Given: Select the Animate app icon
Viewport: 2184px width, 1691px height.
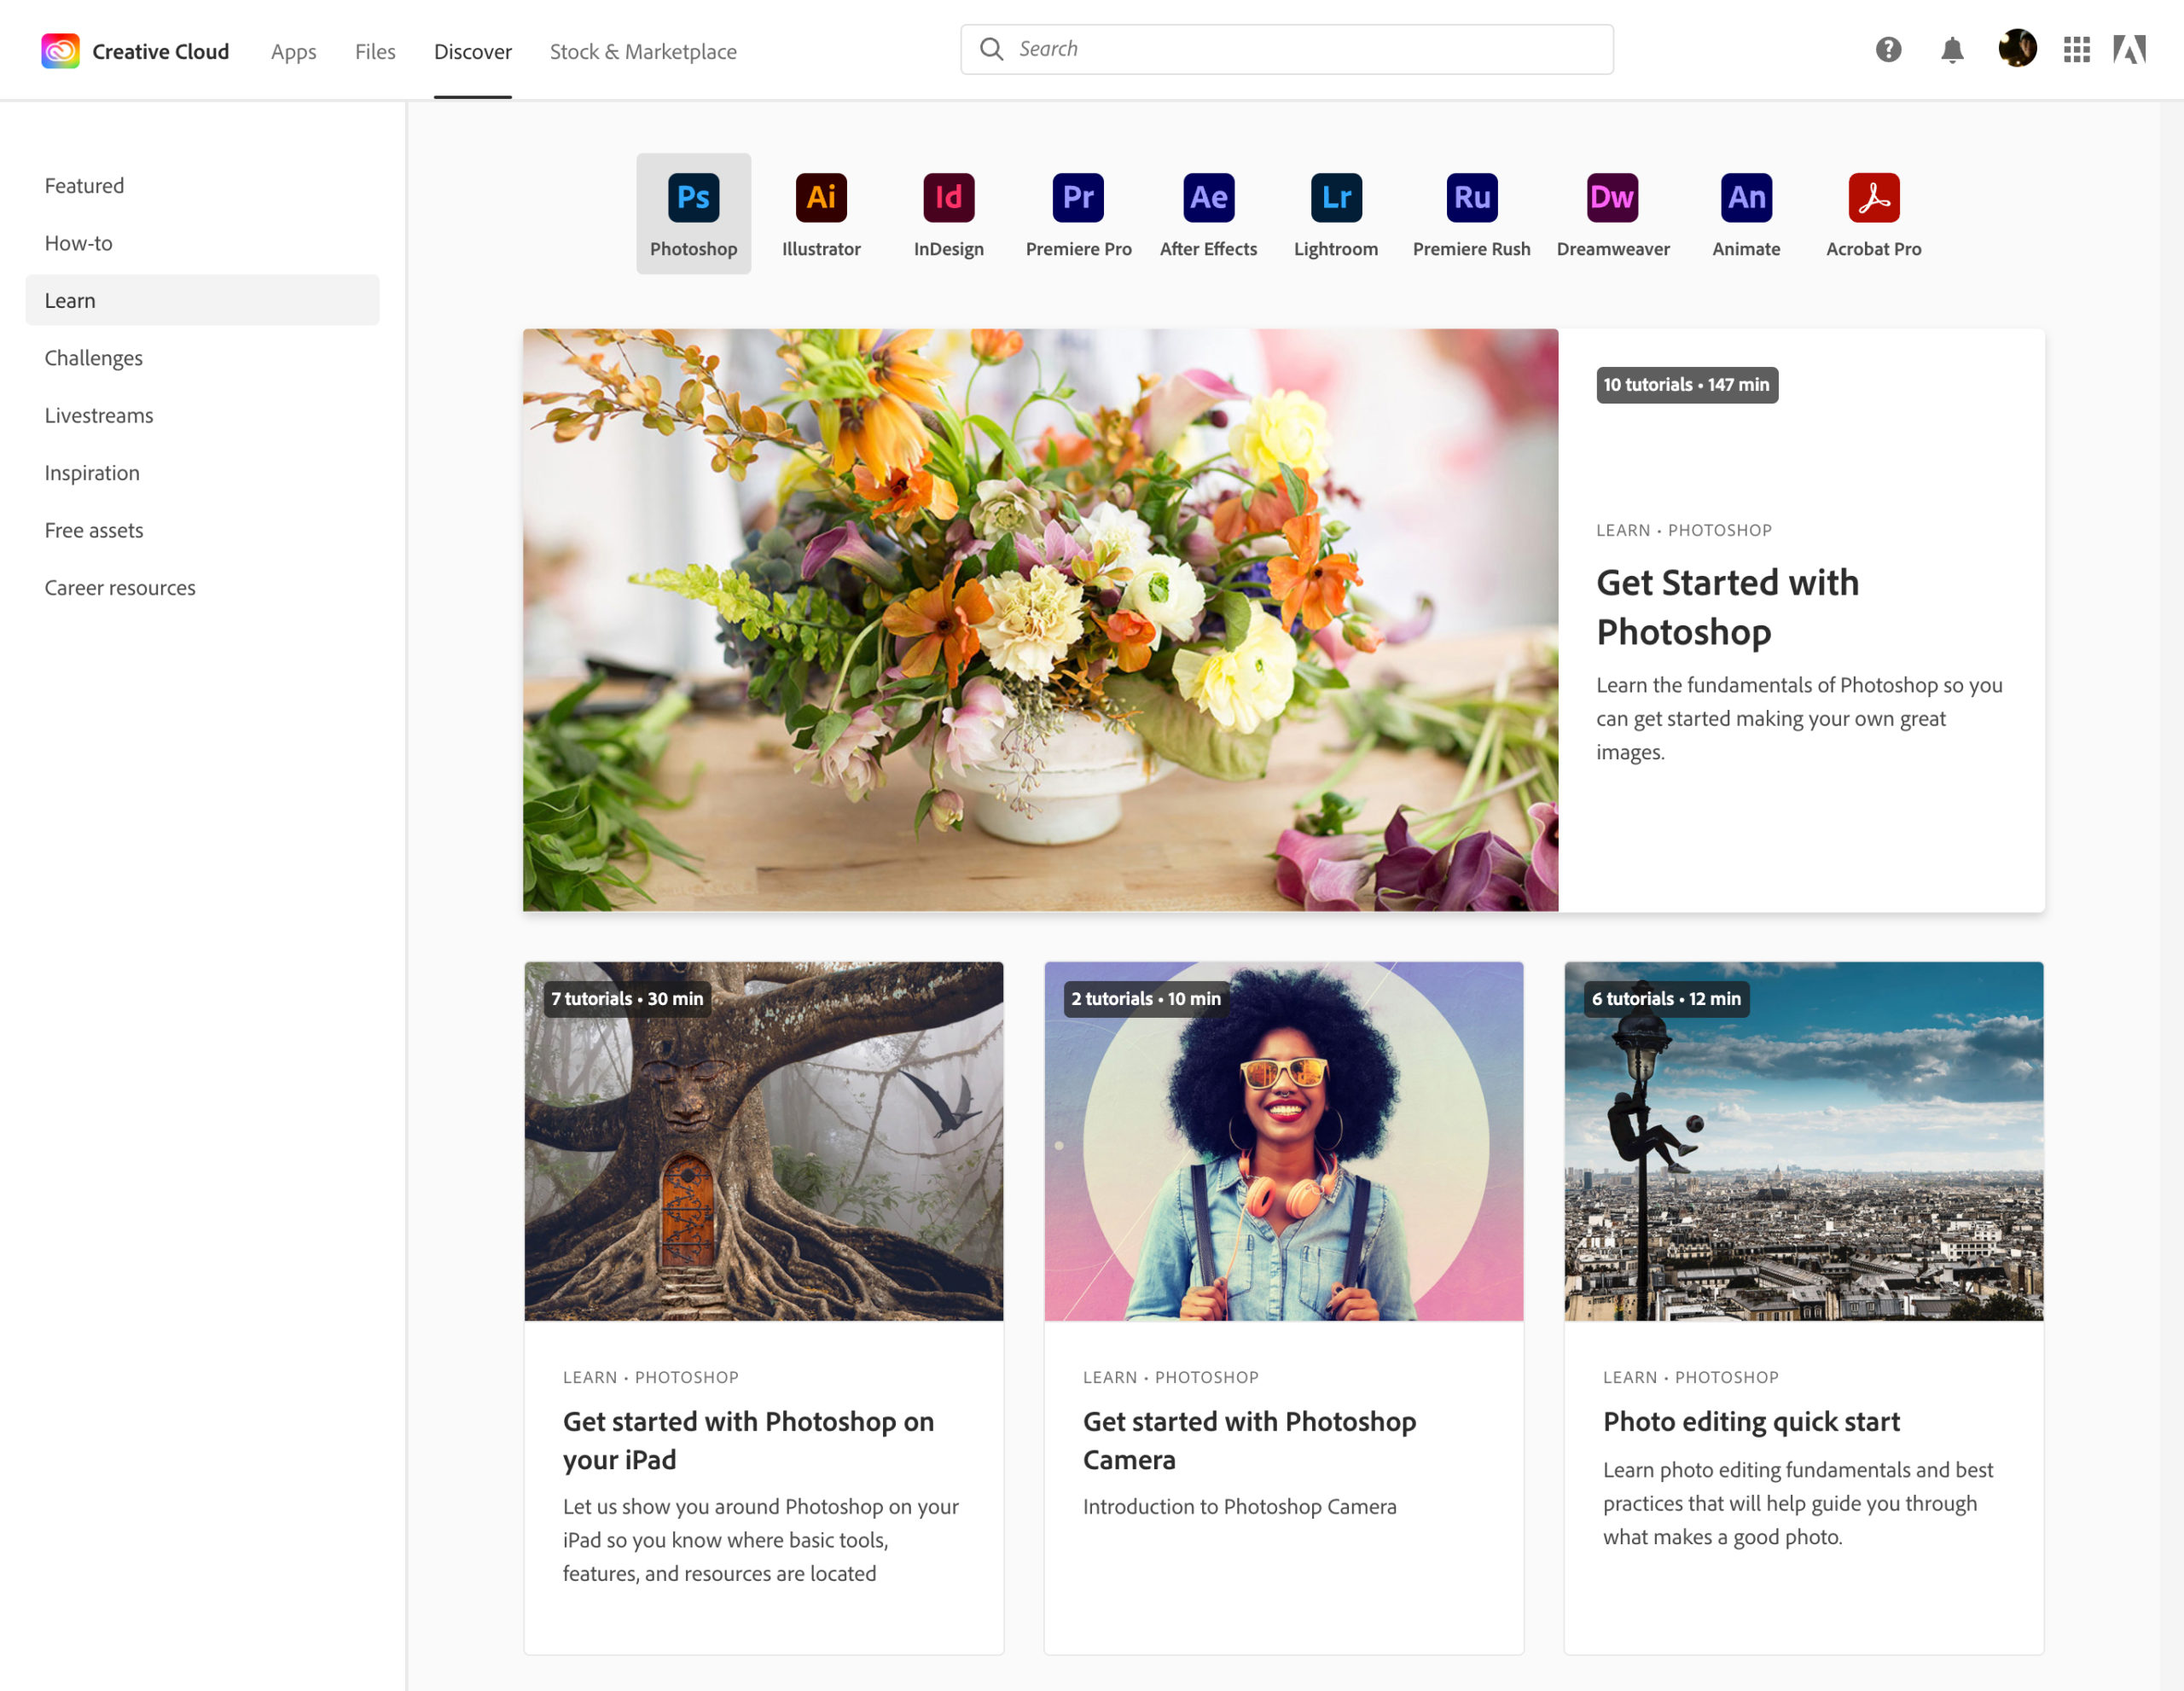Looking at the screenshot, I should tap(1746, 197).
